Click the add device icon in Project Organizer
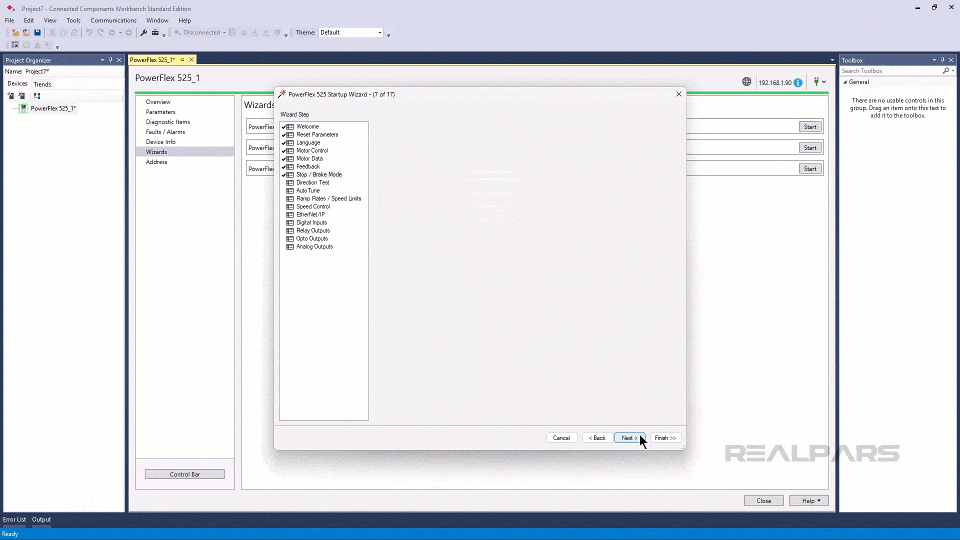The image size is (960, 540). [10, 96]
